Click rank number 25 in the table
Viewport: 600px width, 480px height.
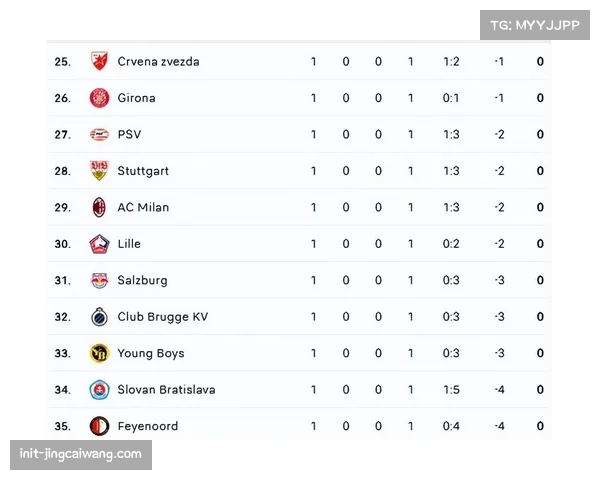(62, 61)
